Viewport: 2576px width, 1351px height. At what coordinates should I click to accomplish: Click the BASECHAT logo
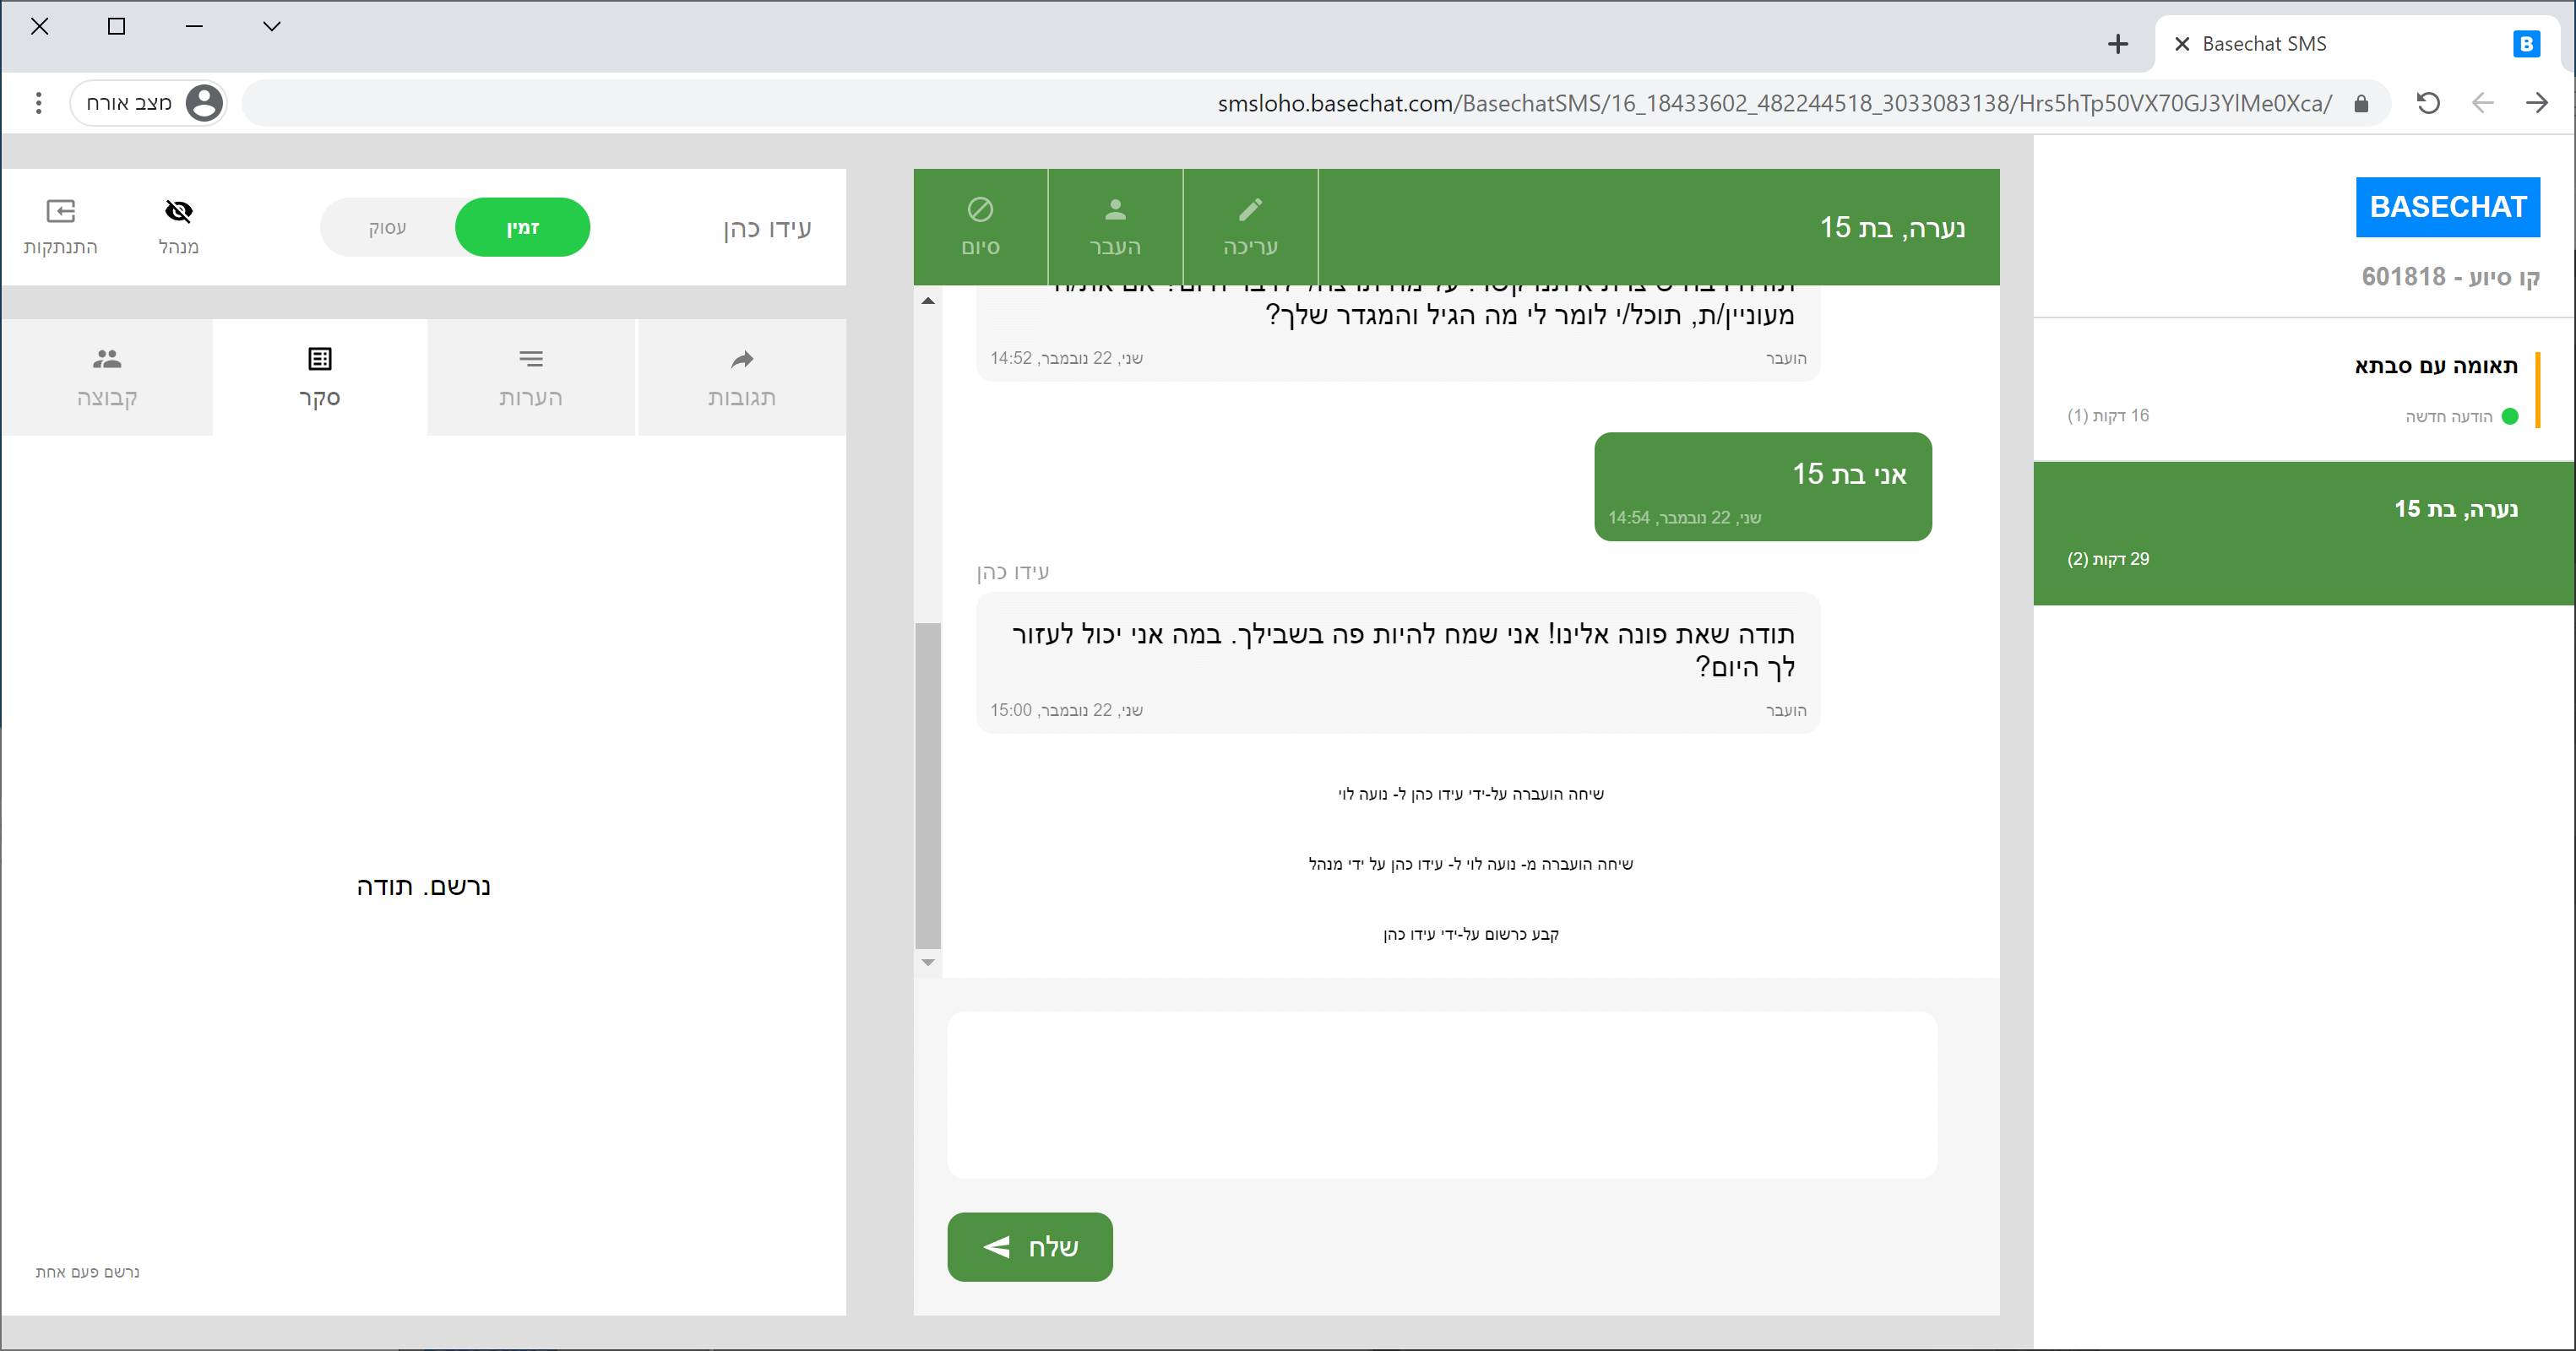pyautogui.click(x=2447, y=207)
